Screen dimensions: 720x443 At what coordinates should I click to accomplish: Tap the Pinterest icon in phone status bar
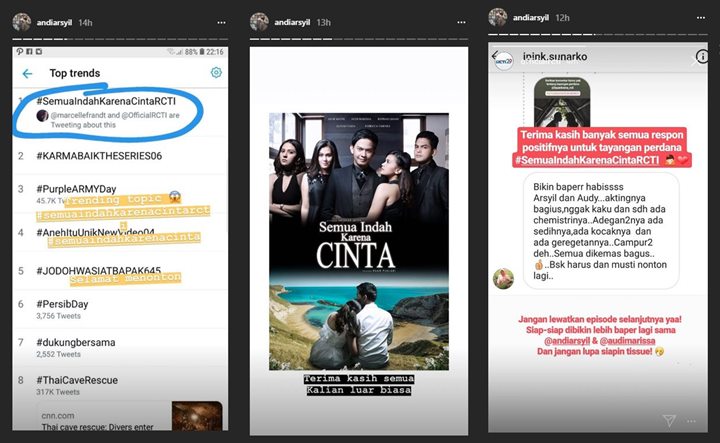[20, 52]
